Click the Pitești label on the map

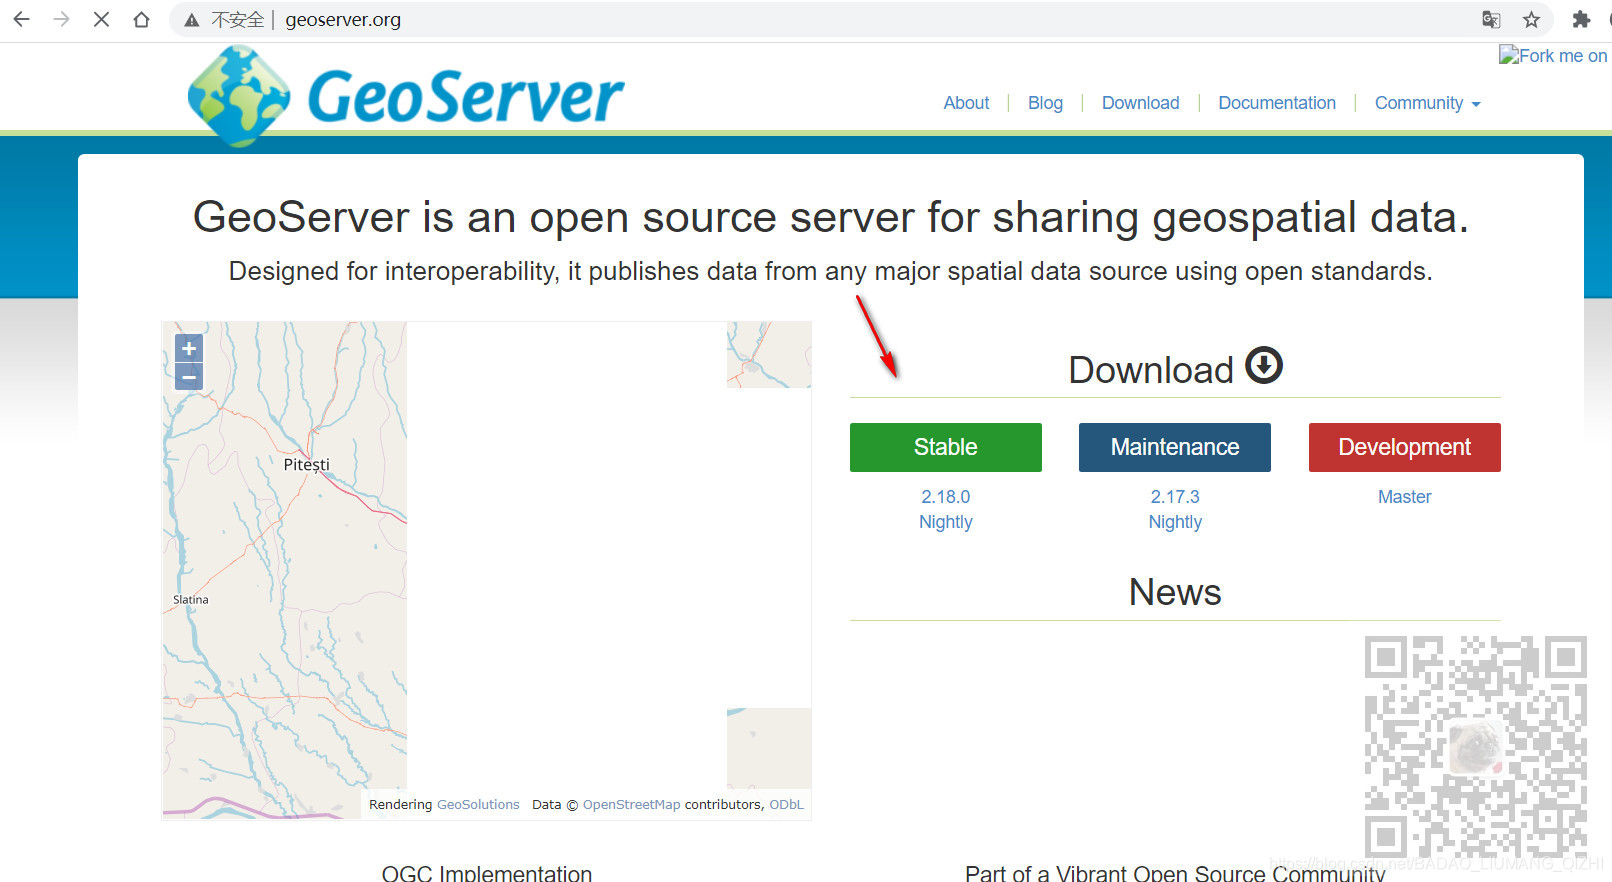[x=306, y=465]
